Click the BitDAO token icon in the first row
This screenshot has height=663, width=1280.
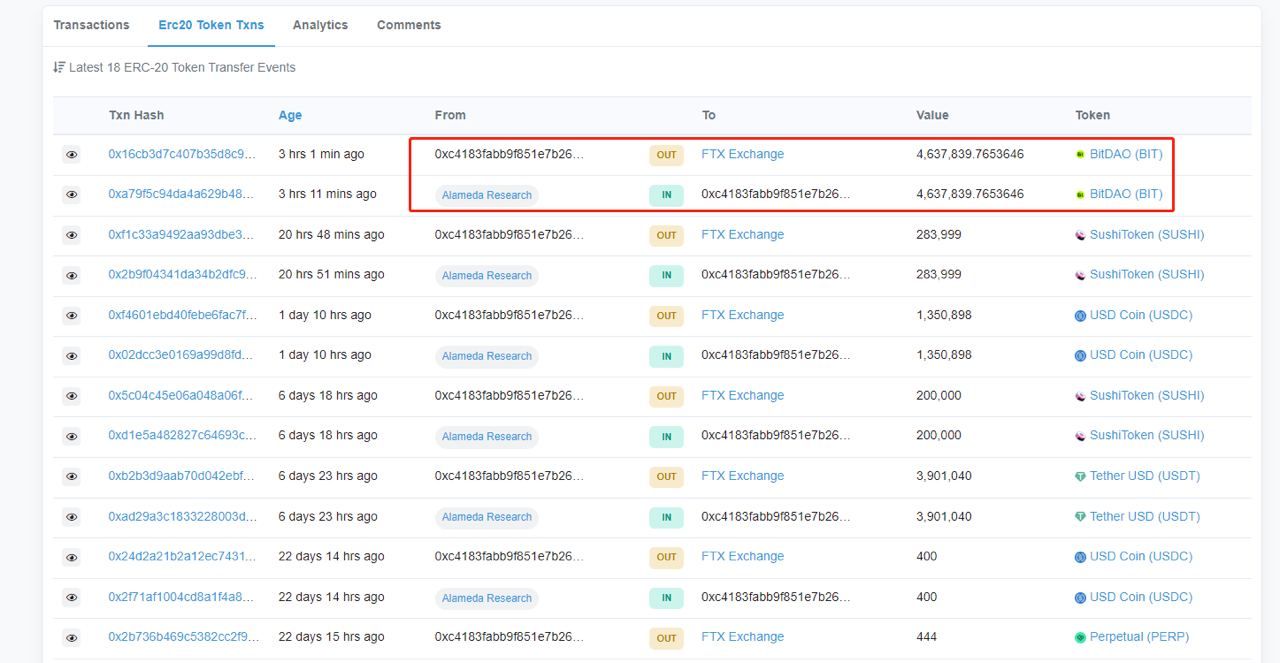[x=1080, y=155]
